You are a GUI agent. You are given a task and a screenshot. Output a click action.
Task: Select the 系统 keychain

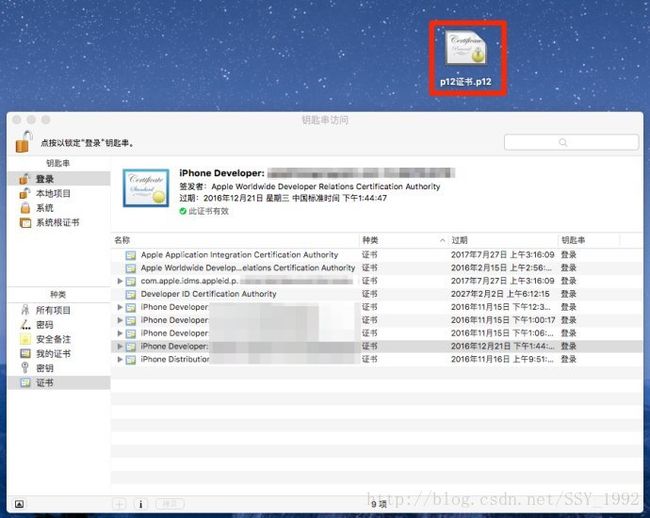59,208
